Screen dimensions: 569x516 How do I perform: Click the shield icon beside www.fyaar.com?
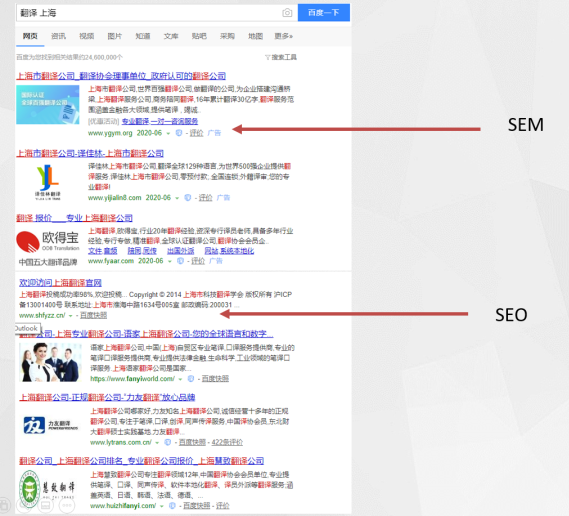180,261
